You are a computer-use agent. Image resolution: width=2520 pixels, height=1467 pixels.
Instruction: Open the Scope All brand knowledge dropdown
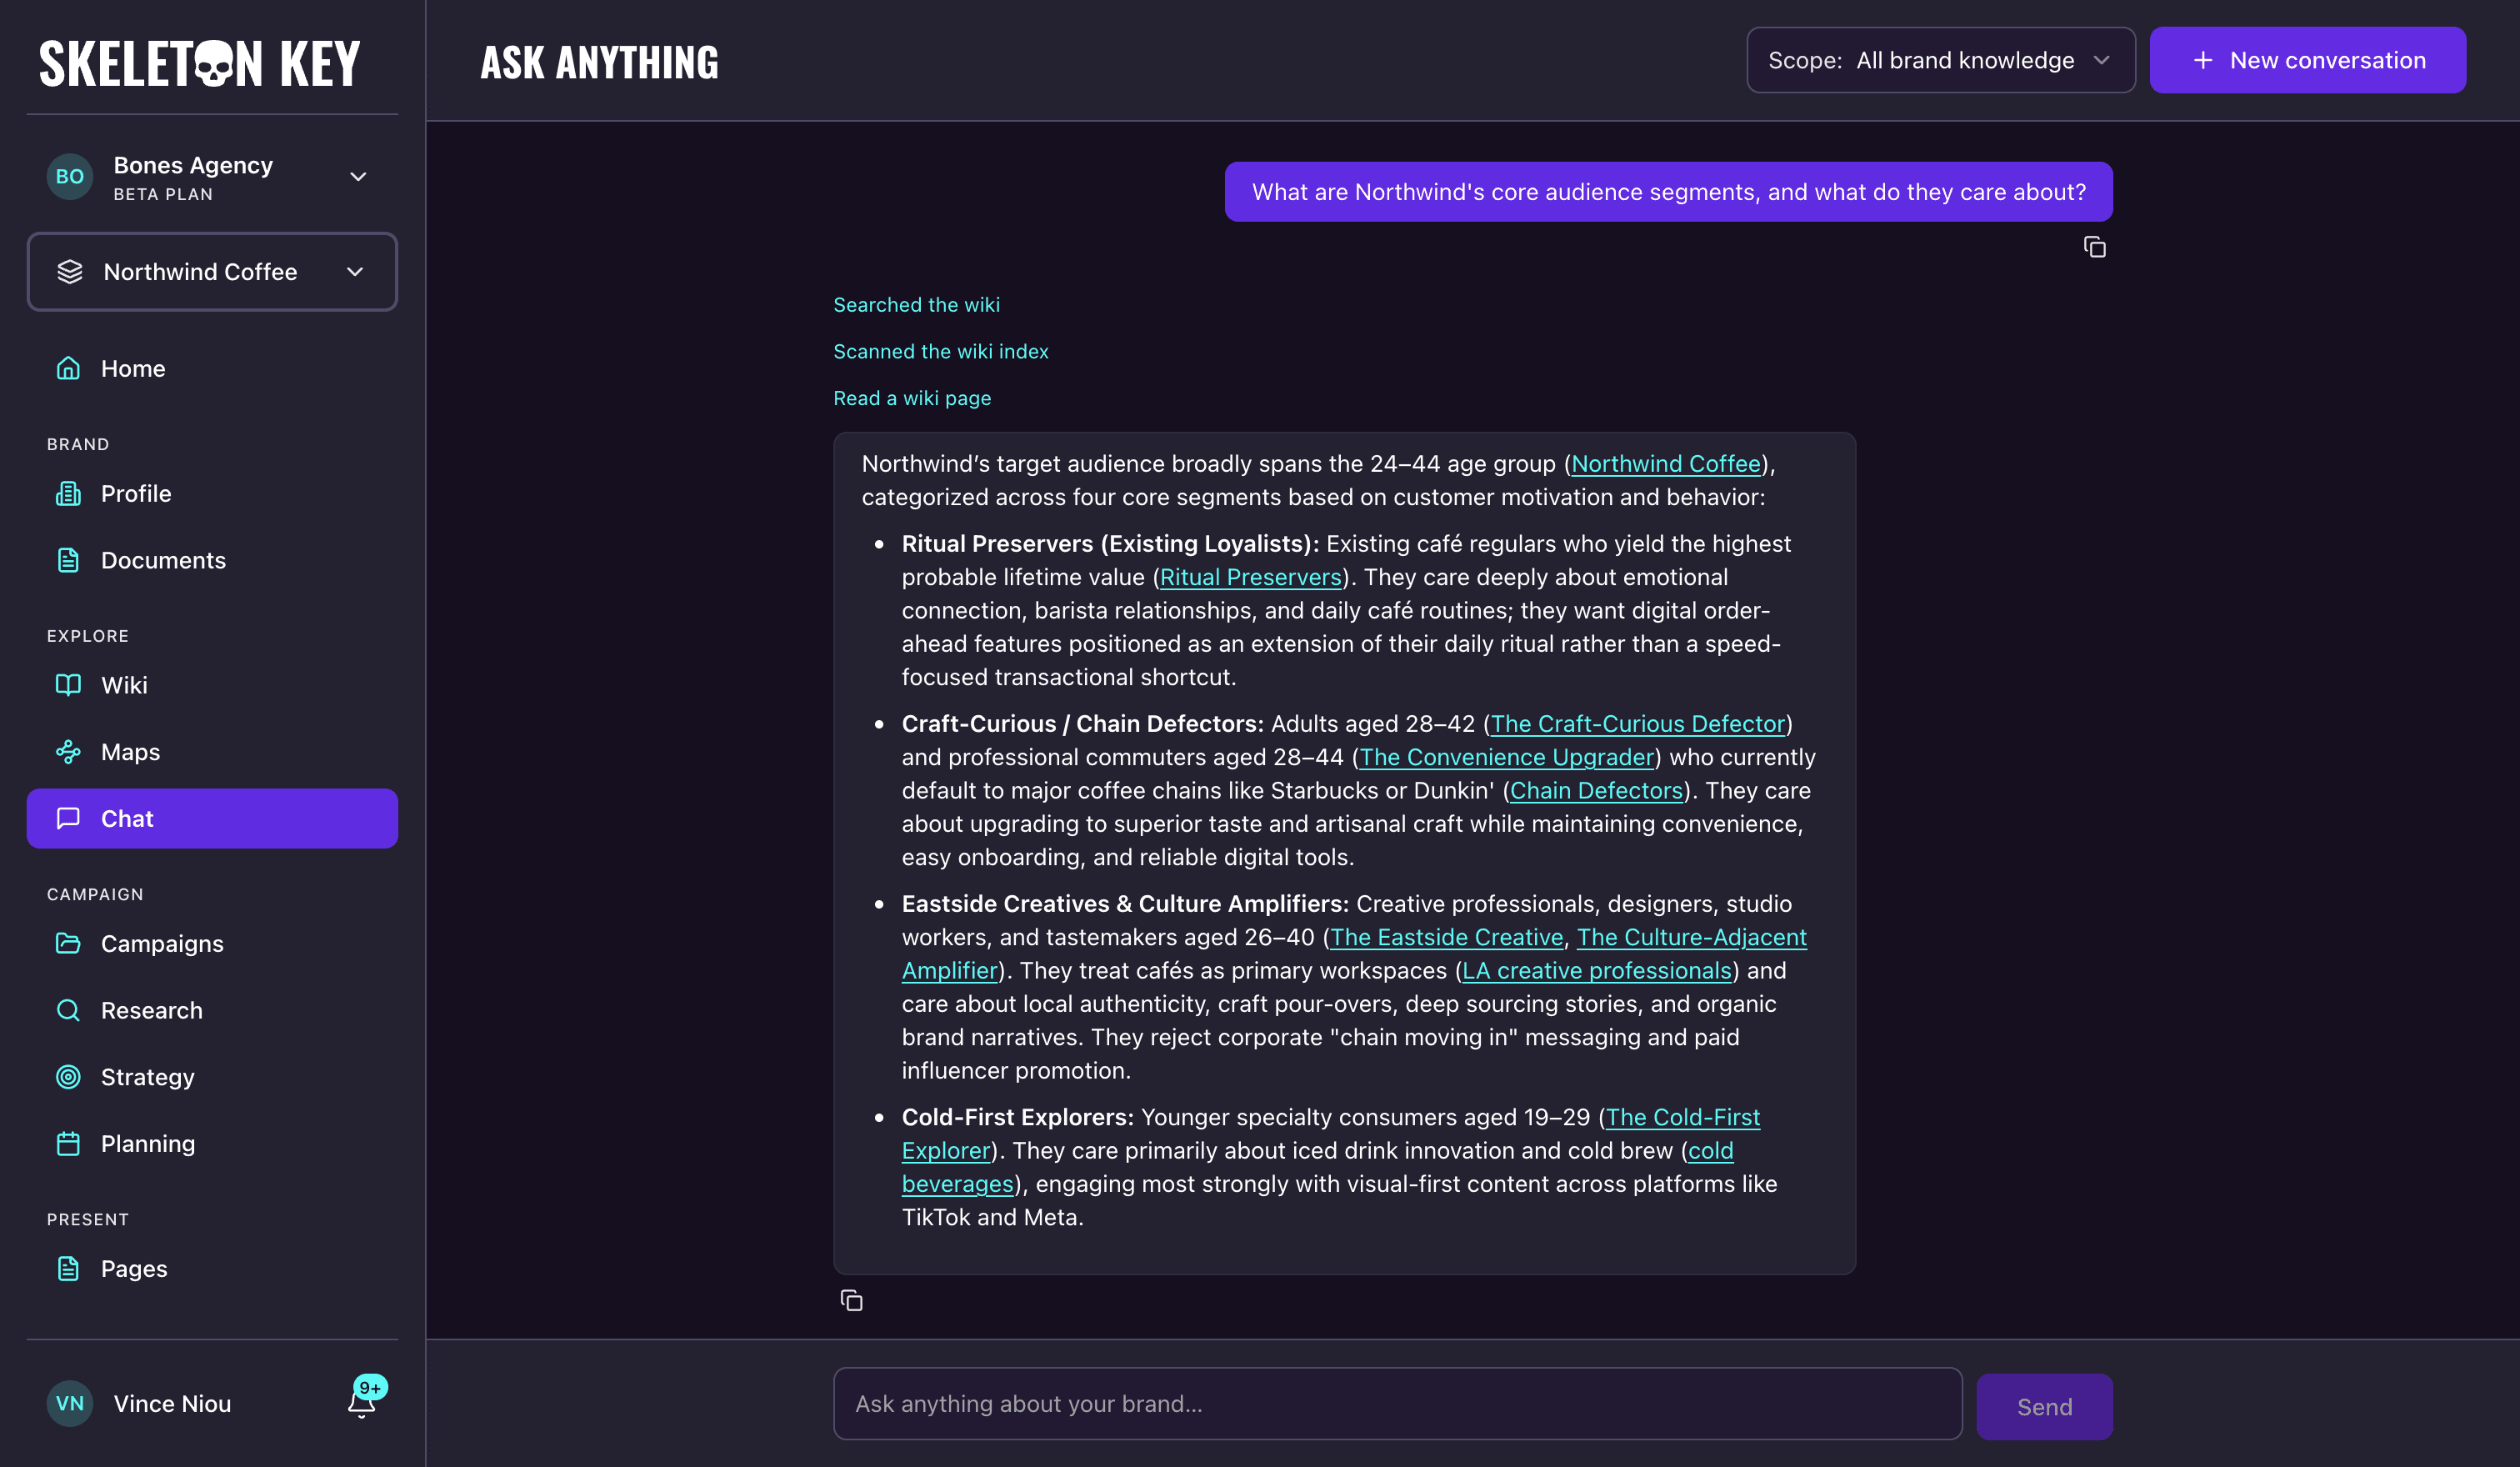tap(1940, 60)
